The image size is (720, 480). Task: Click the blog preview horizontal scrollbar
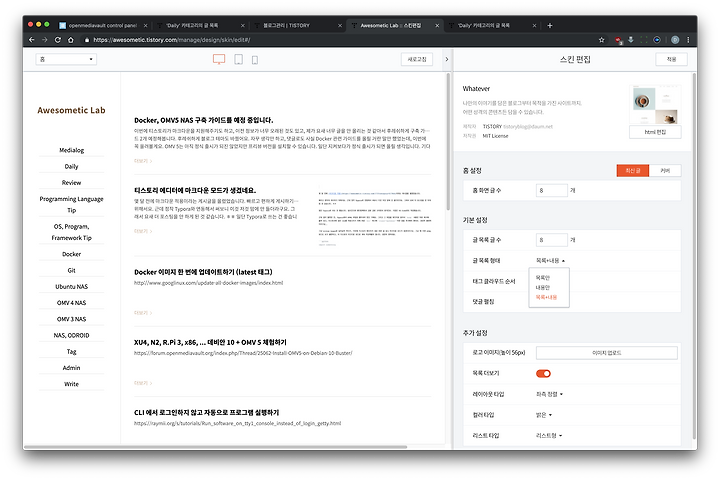(215, 446)
